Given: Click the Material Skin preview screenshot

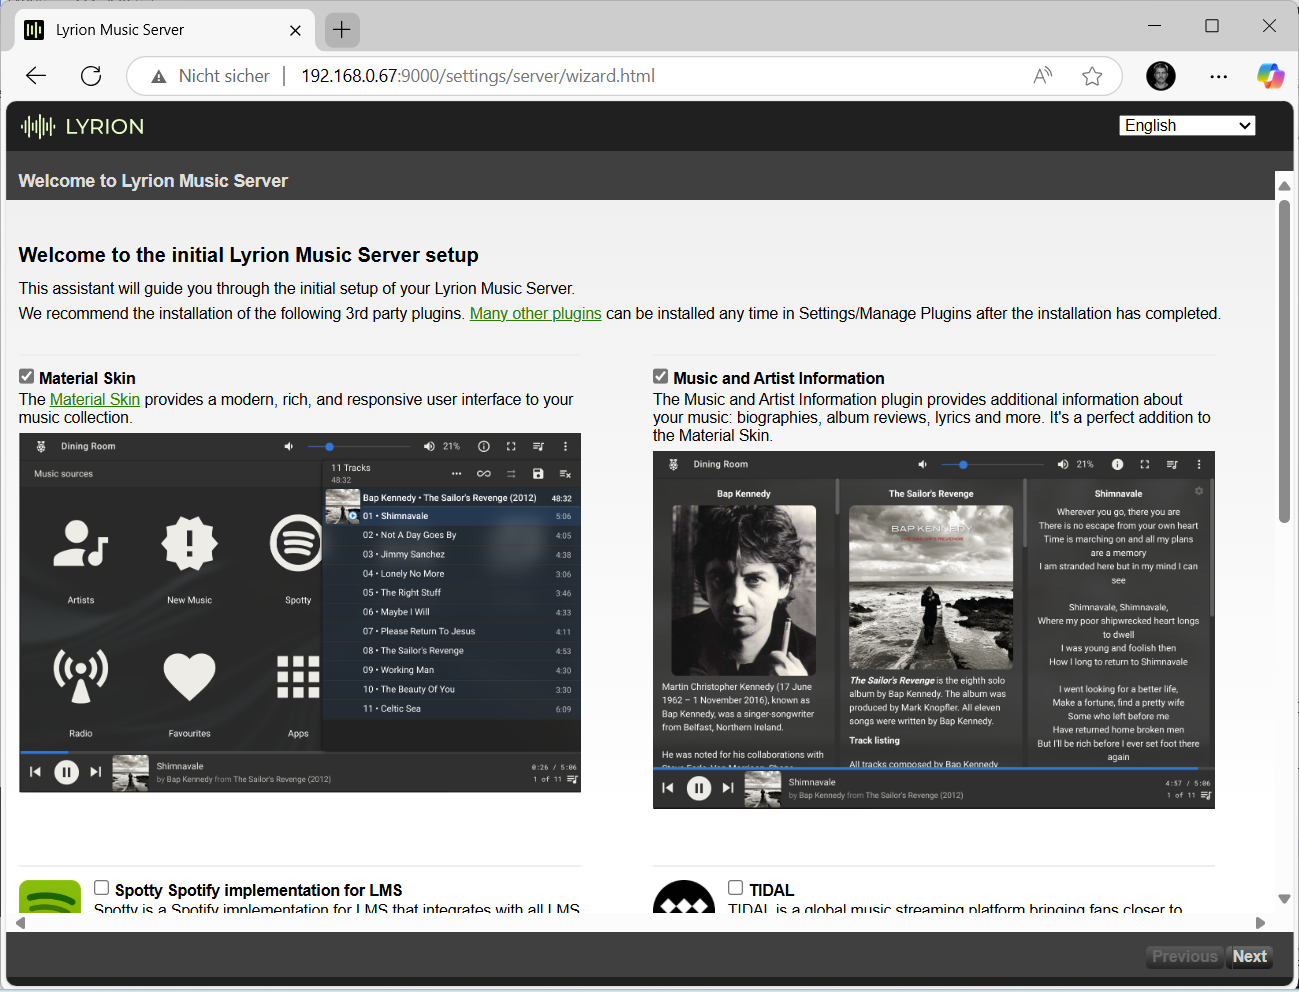Looking at the screenshot, I should tap(300, 612).
